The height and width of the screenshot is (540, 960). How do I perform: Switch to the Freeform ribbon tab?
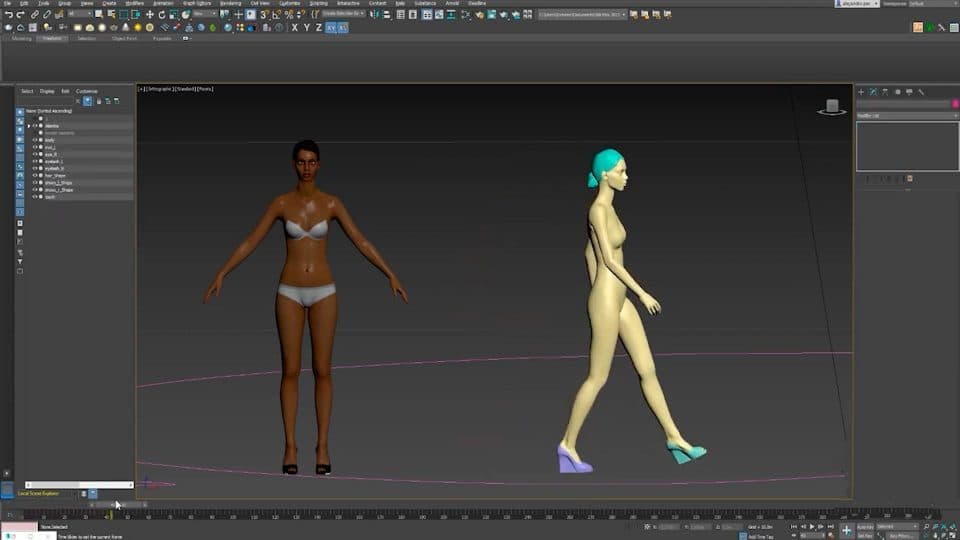click(x=52, y=38)
